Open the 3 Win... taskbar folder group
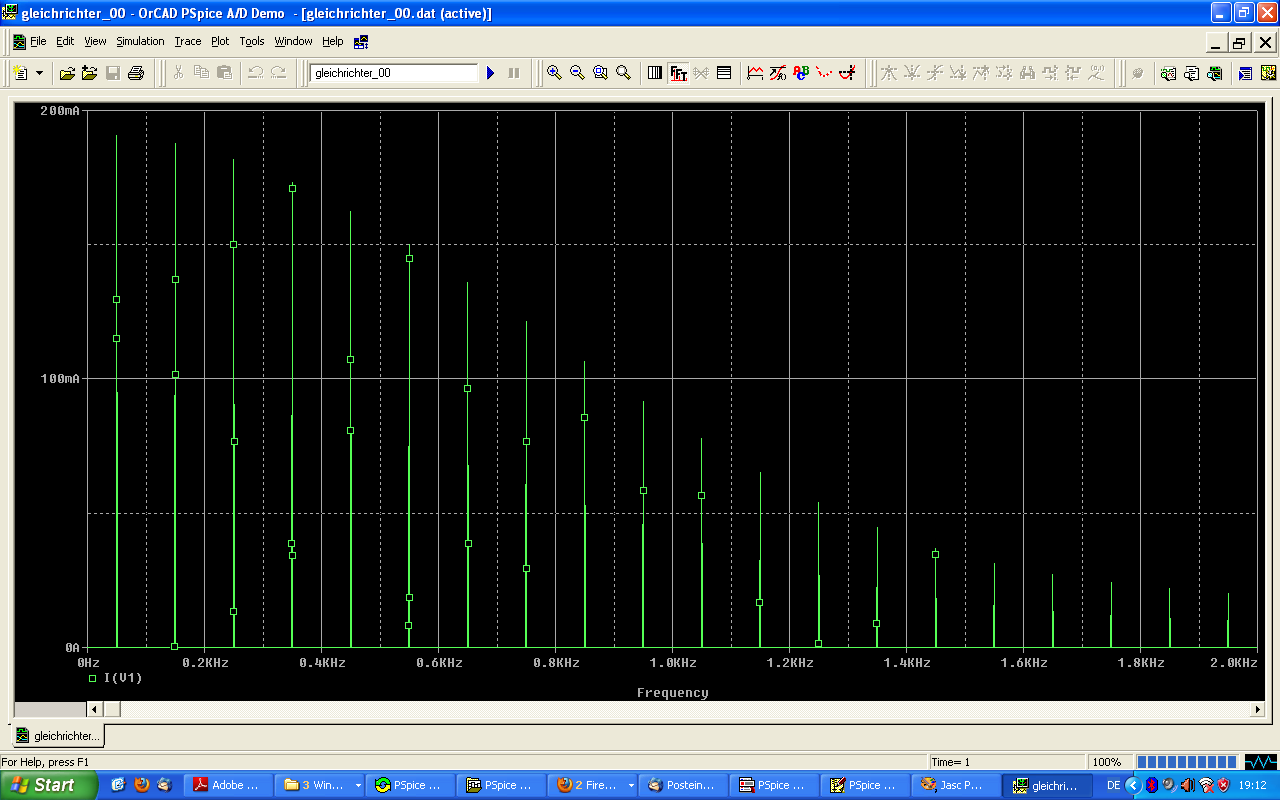Viewport: 1280px width, 800px height. [x=319, y=785]
